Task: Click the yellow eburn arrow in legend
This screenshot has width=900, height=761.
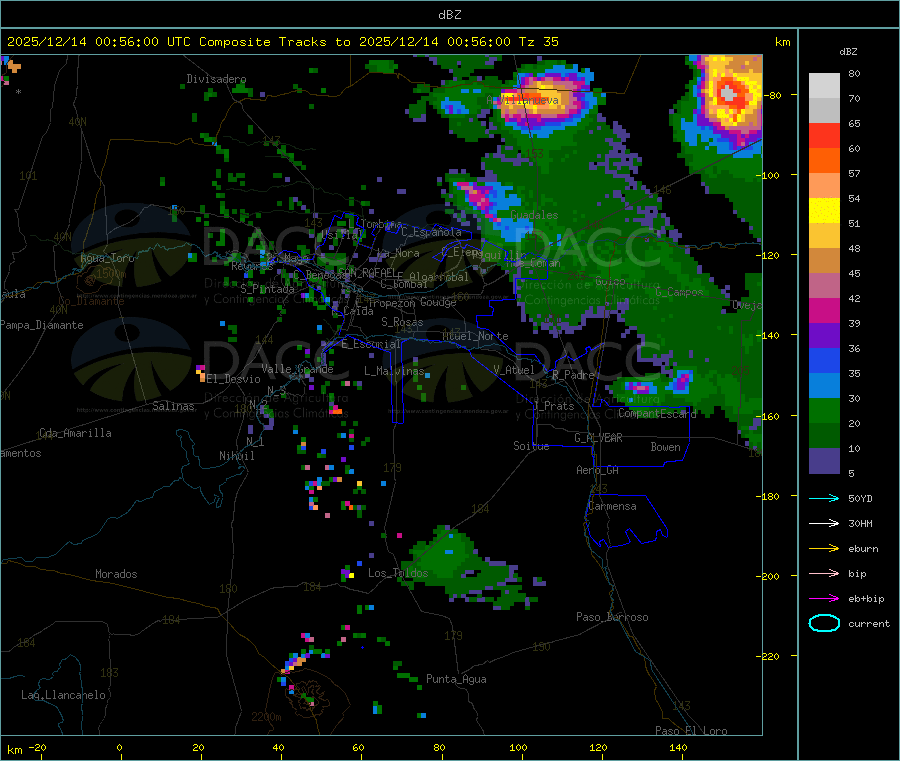Action: click(x=824, y=549)
